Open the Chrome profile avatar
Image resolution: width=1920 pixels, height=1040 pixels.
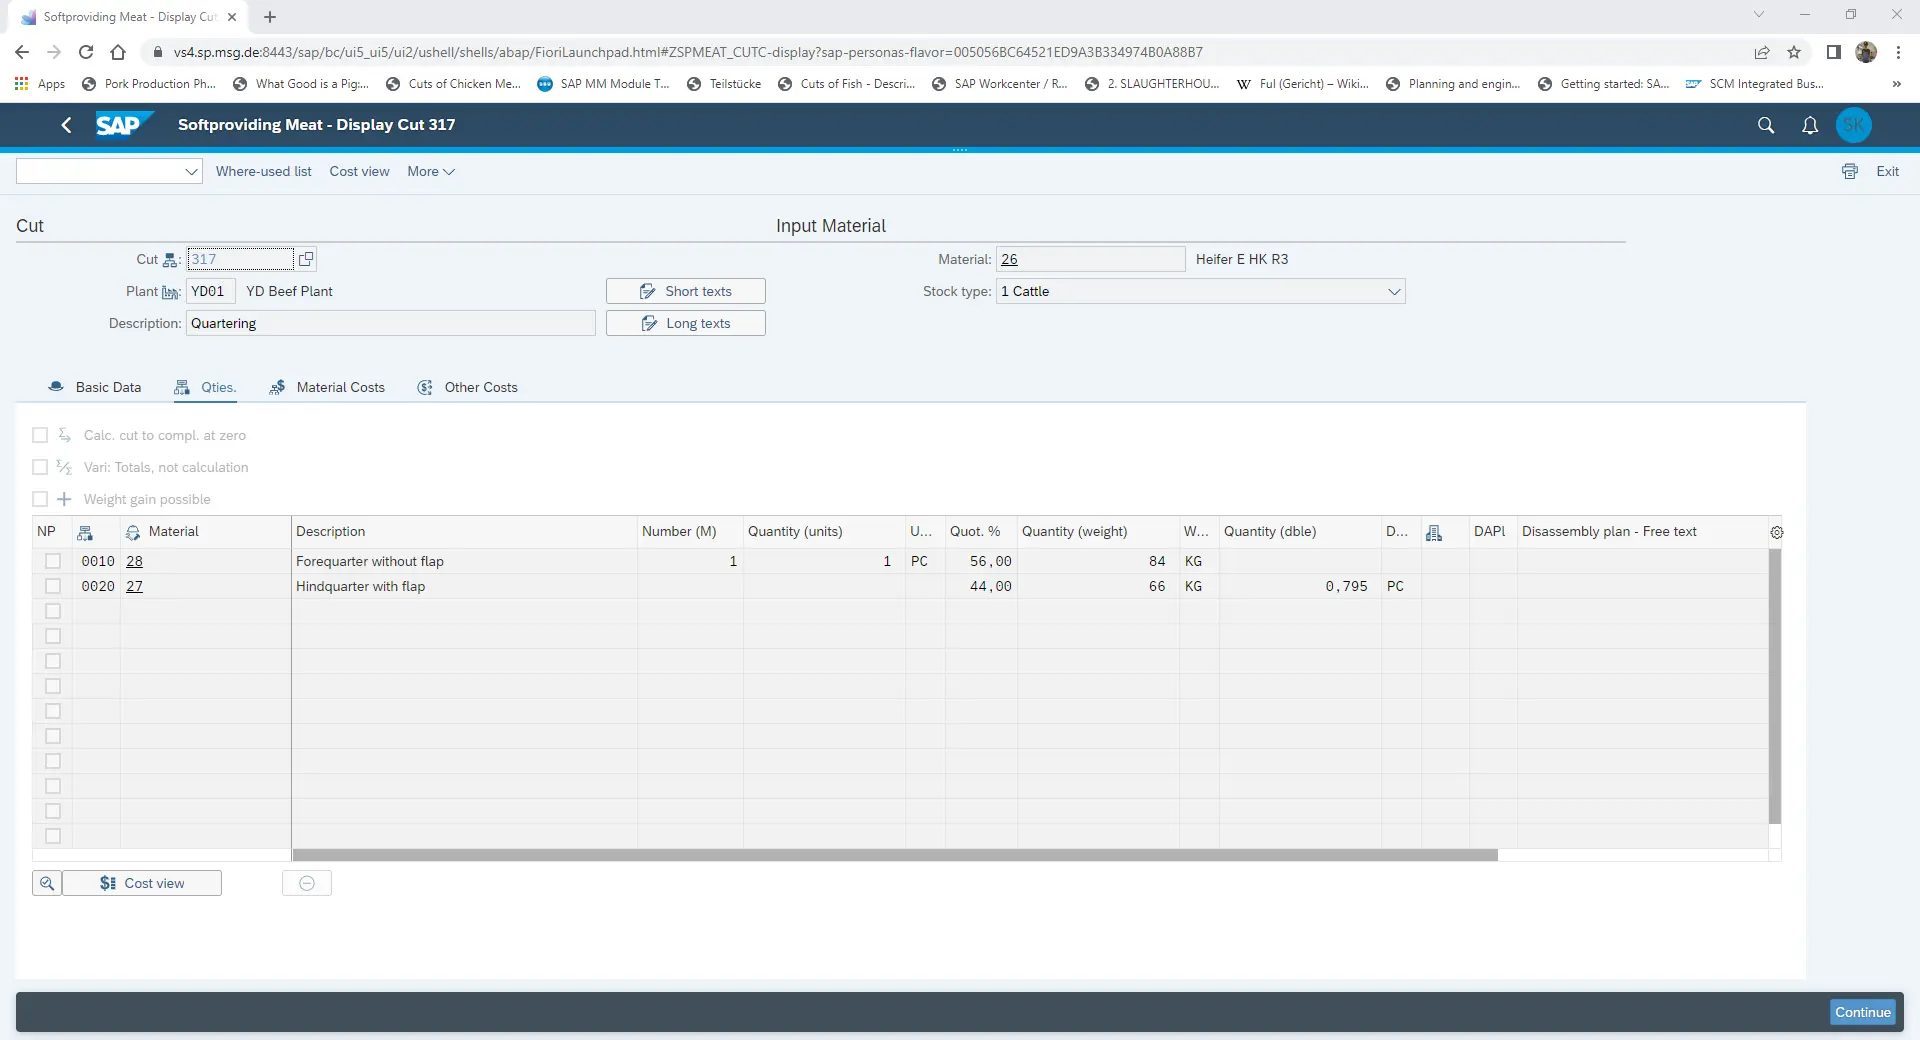pyautogui.click(x=1866, y=52)
